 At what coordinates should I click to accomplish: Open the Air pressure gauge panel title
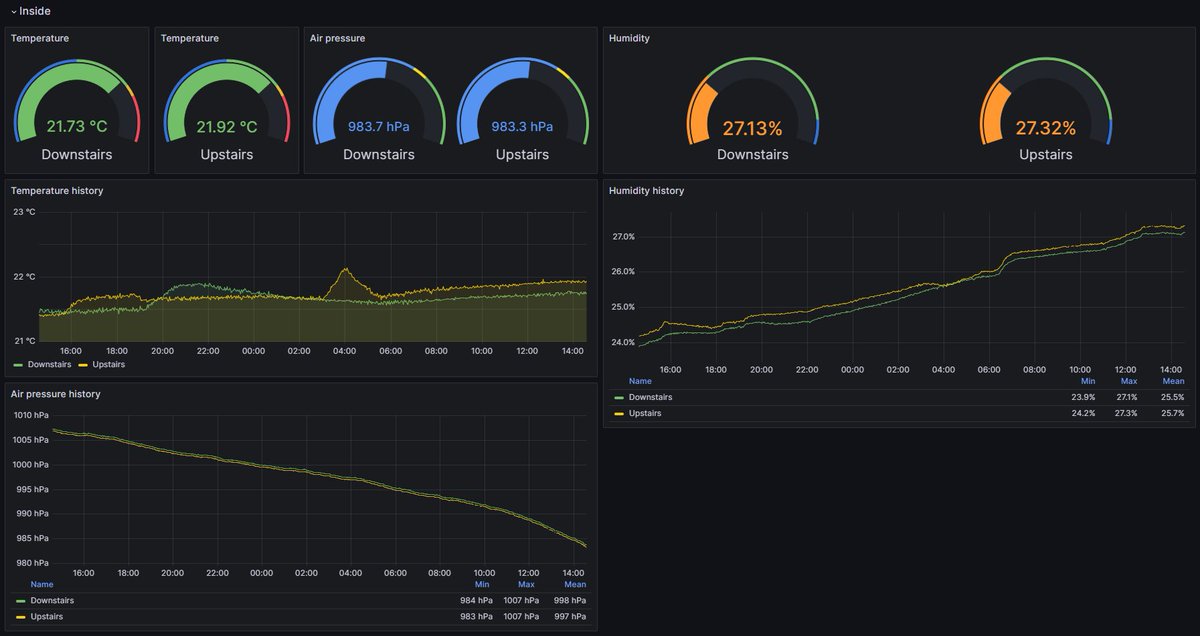point(337,38)
